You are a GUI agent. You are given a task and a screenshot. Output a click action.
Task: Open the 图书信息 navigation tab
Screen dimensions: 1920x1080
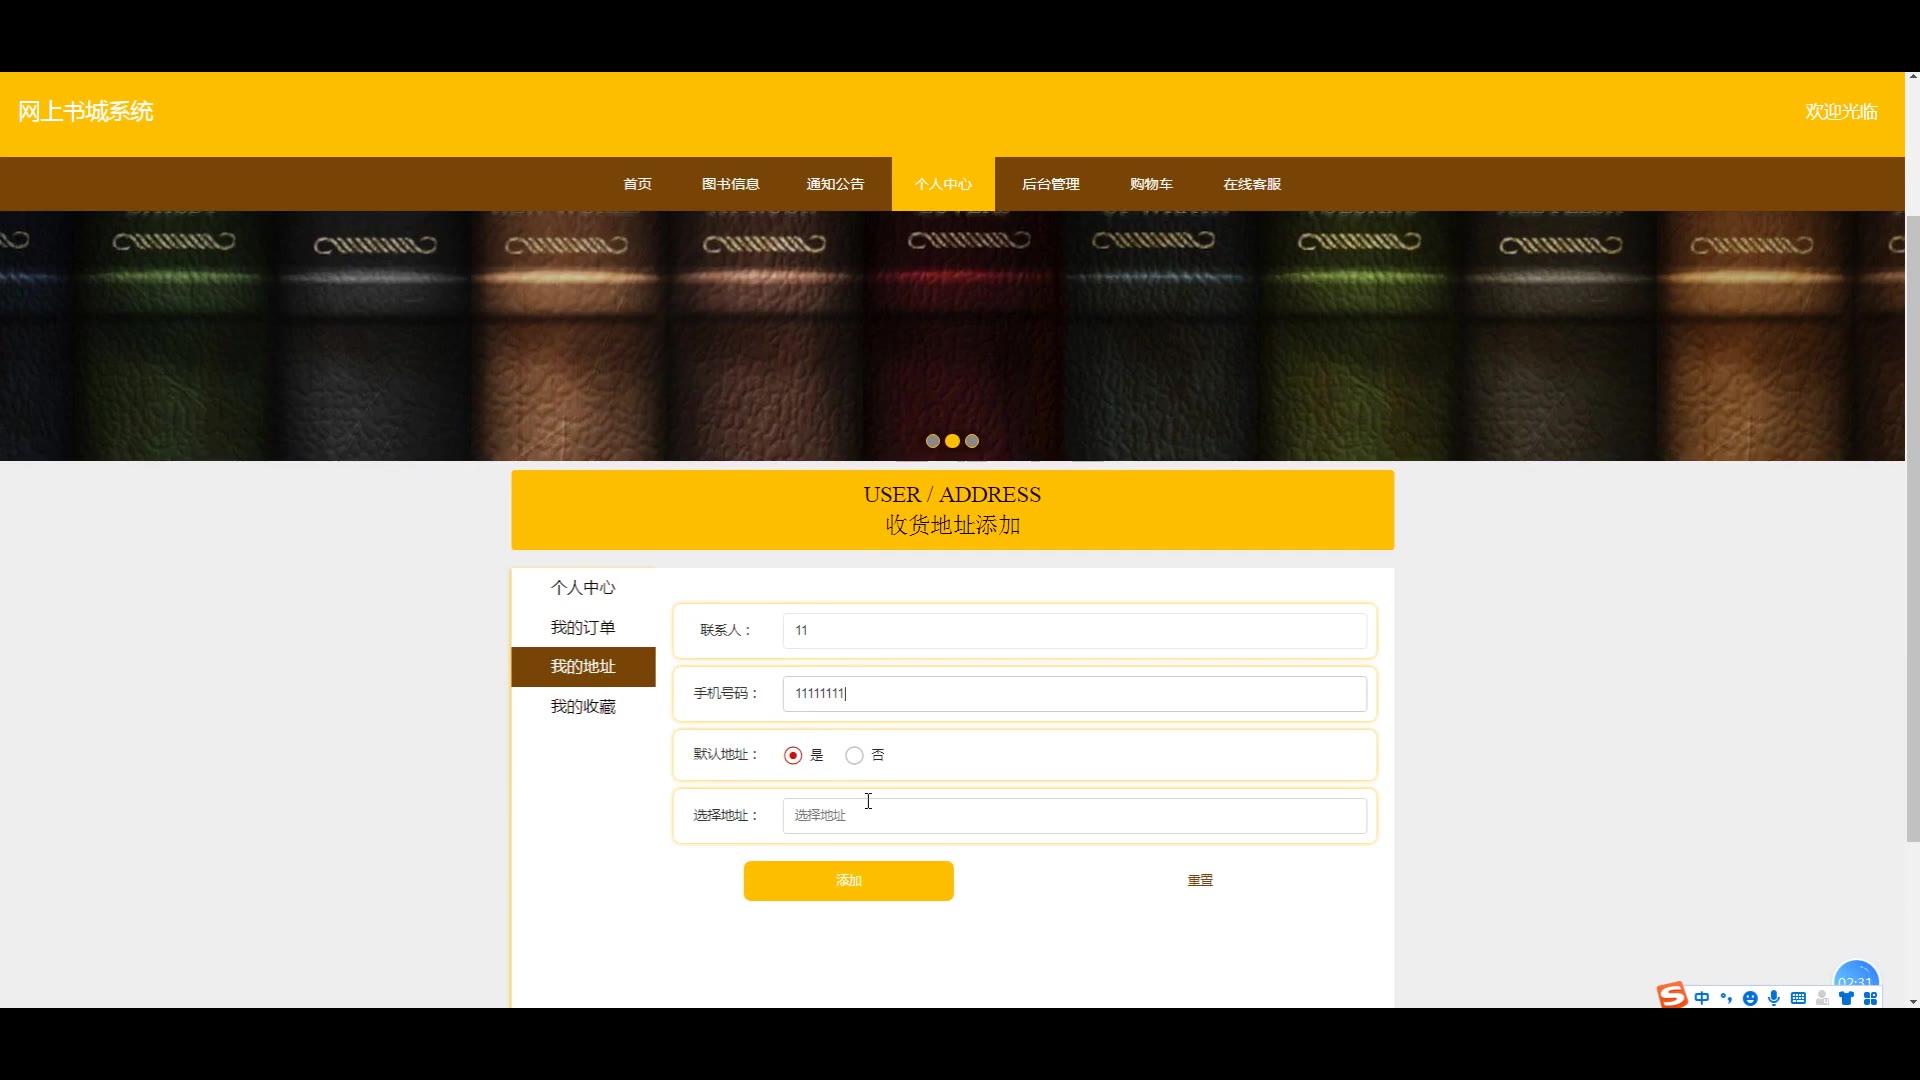(x=730, y=184)
